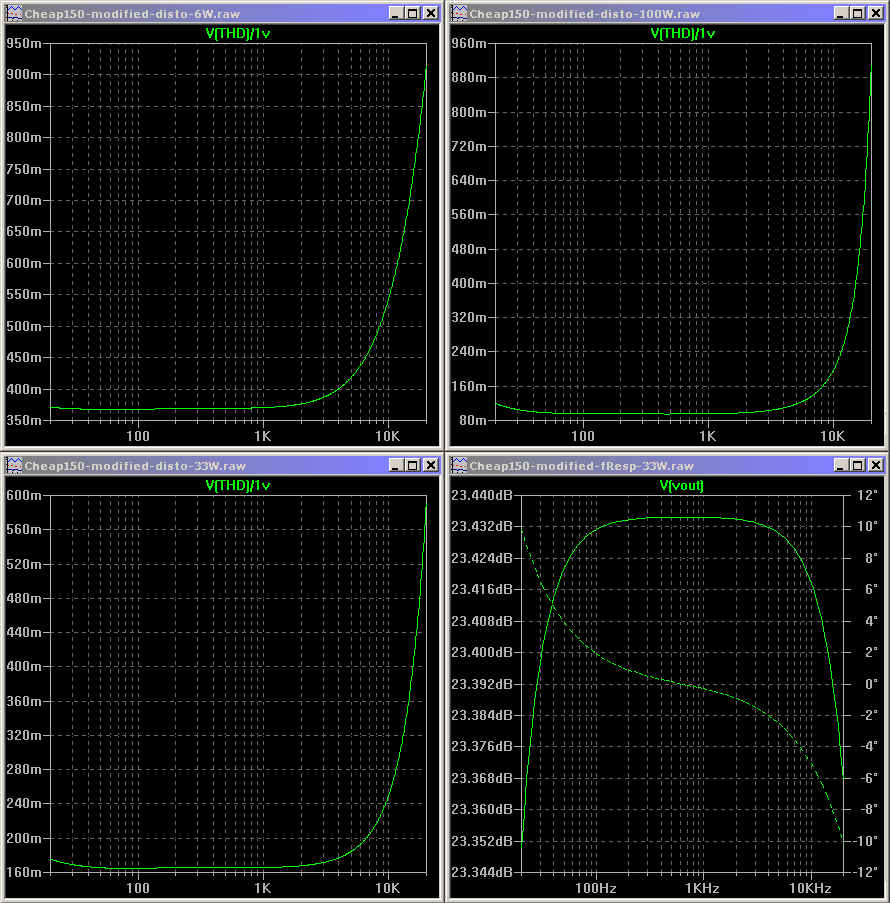
Task: Click the waveform icon in the 100W window title
Action: coord(459,13)
